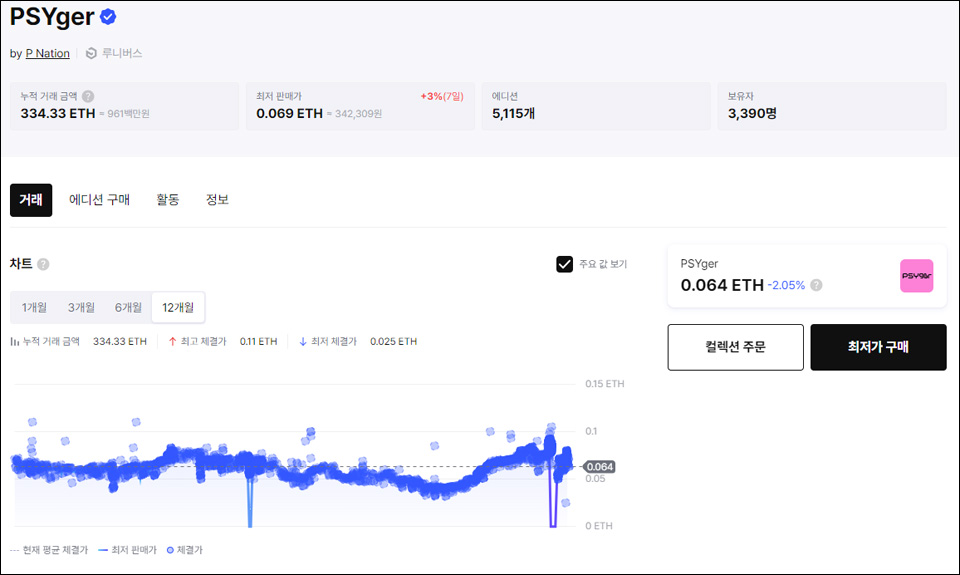This screenshot has width=960, height=575.
Task: Click the 체결가 legend dot item
Action: click(185, 550)
